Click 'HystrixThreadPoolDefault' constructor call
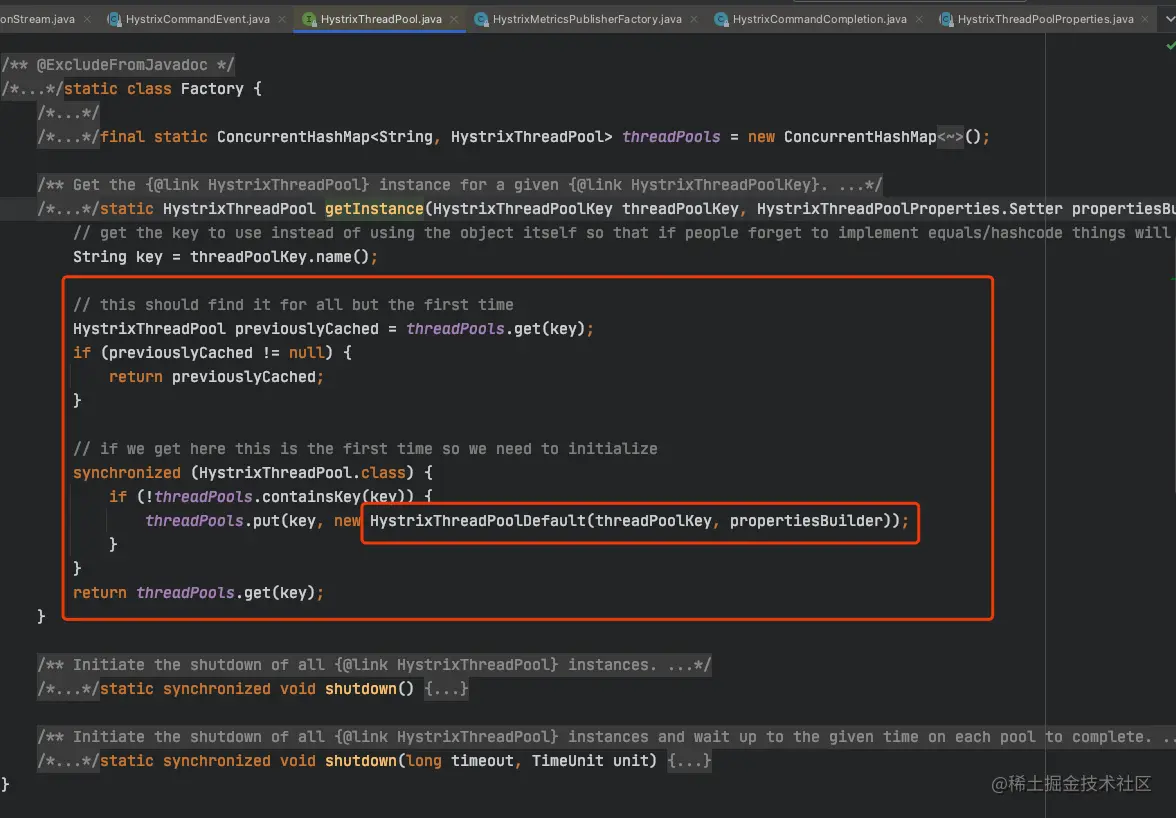 coord(478,520)
